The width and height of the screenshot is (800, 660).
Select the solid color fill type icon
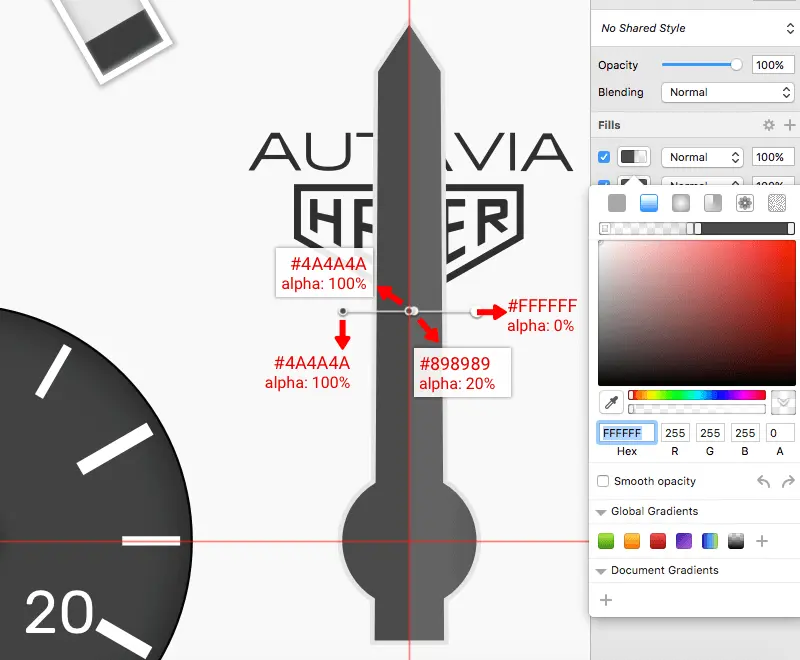(x=617, y=203)
